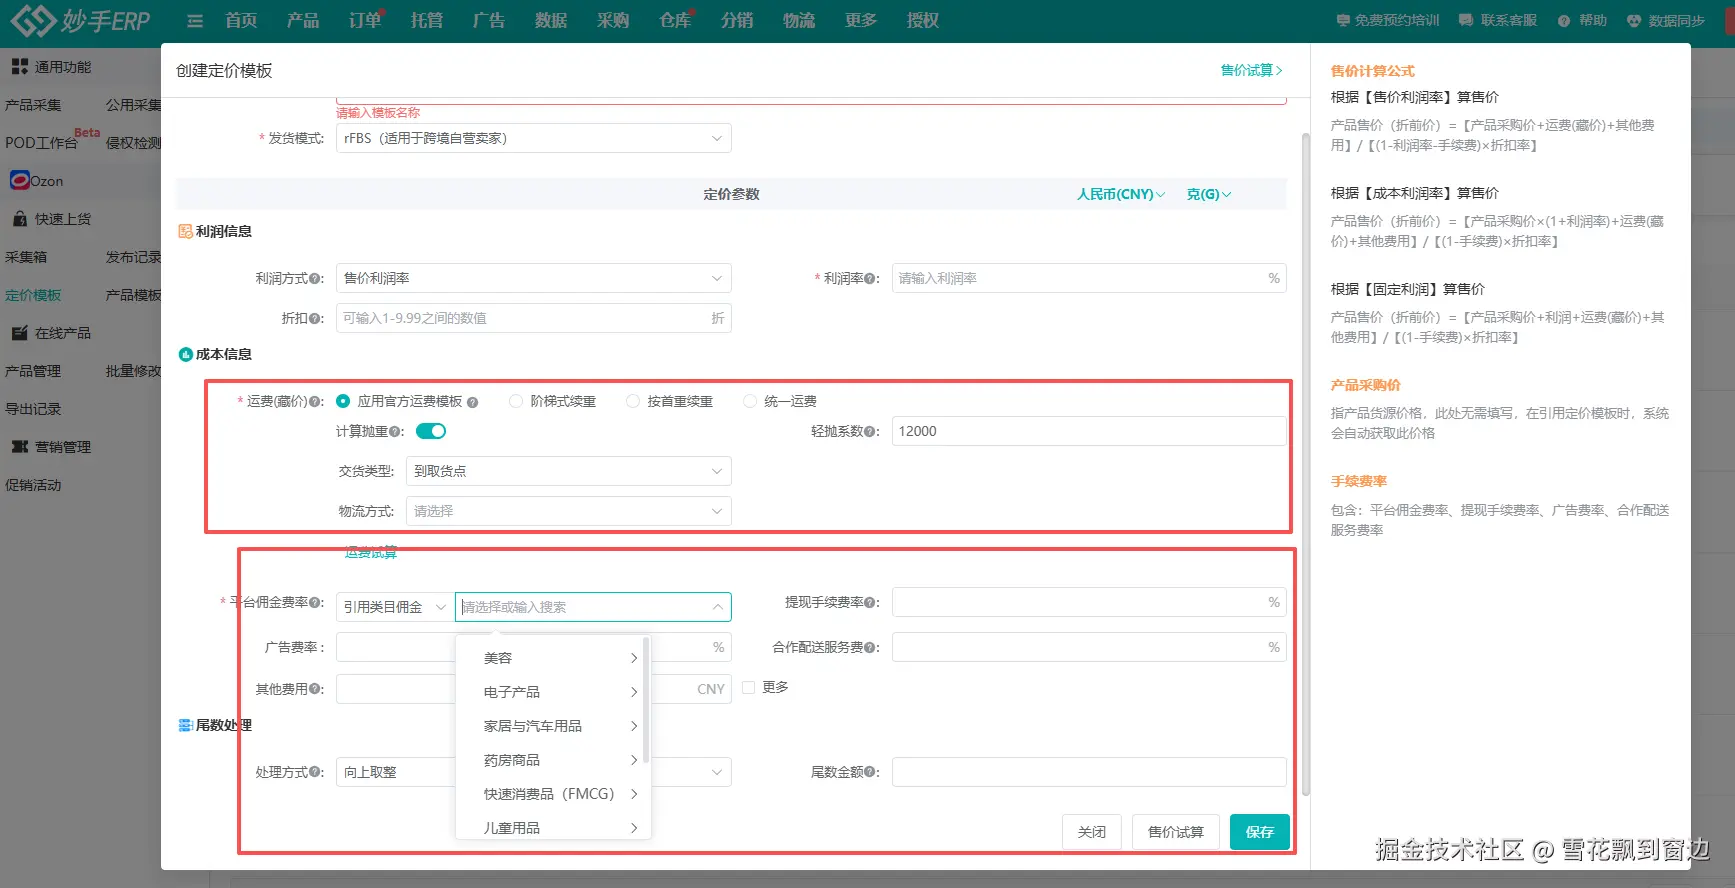Open 售价试算 link in header
This screenshot has width=1735, height=888.
pyautogui.click(x=1251, y=70)
